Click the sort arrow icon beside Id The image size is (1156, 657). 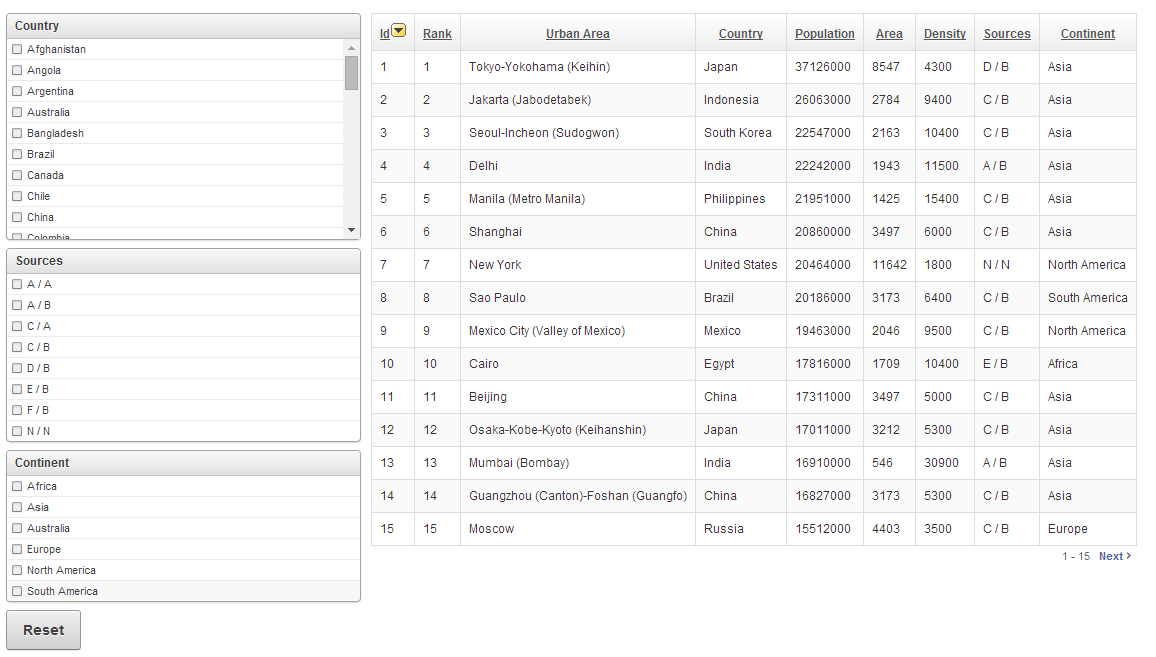pyautogui.click(x=399, y=31)
